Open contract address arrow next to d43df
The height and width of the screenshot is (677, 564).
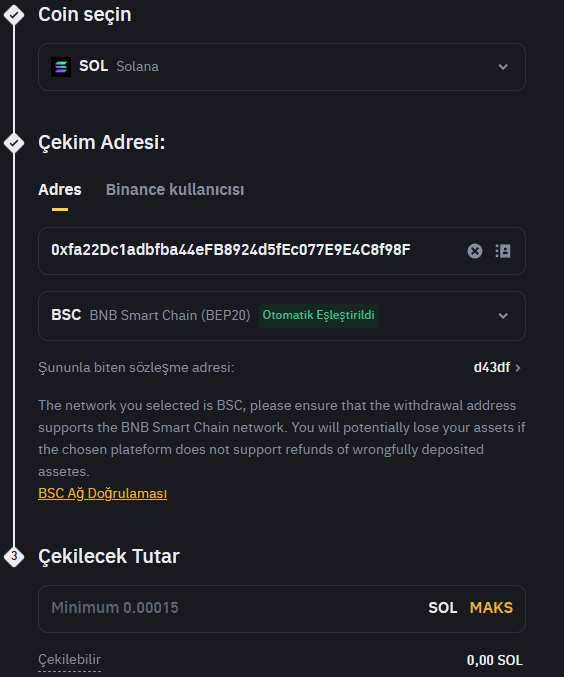(x=518, y=368)
